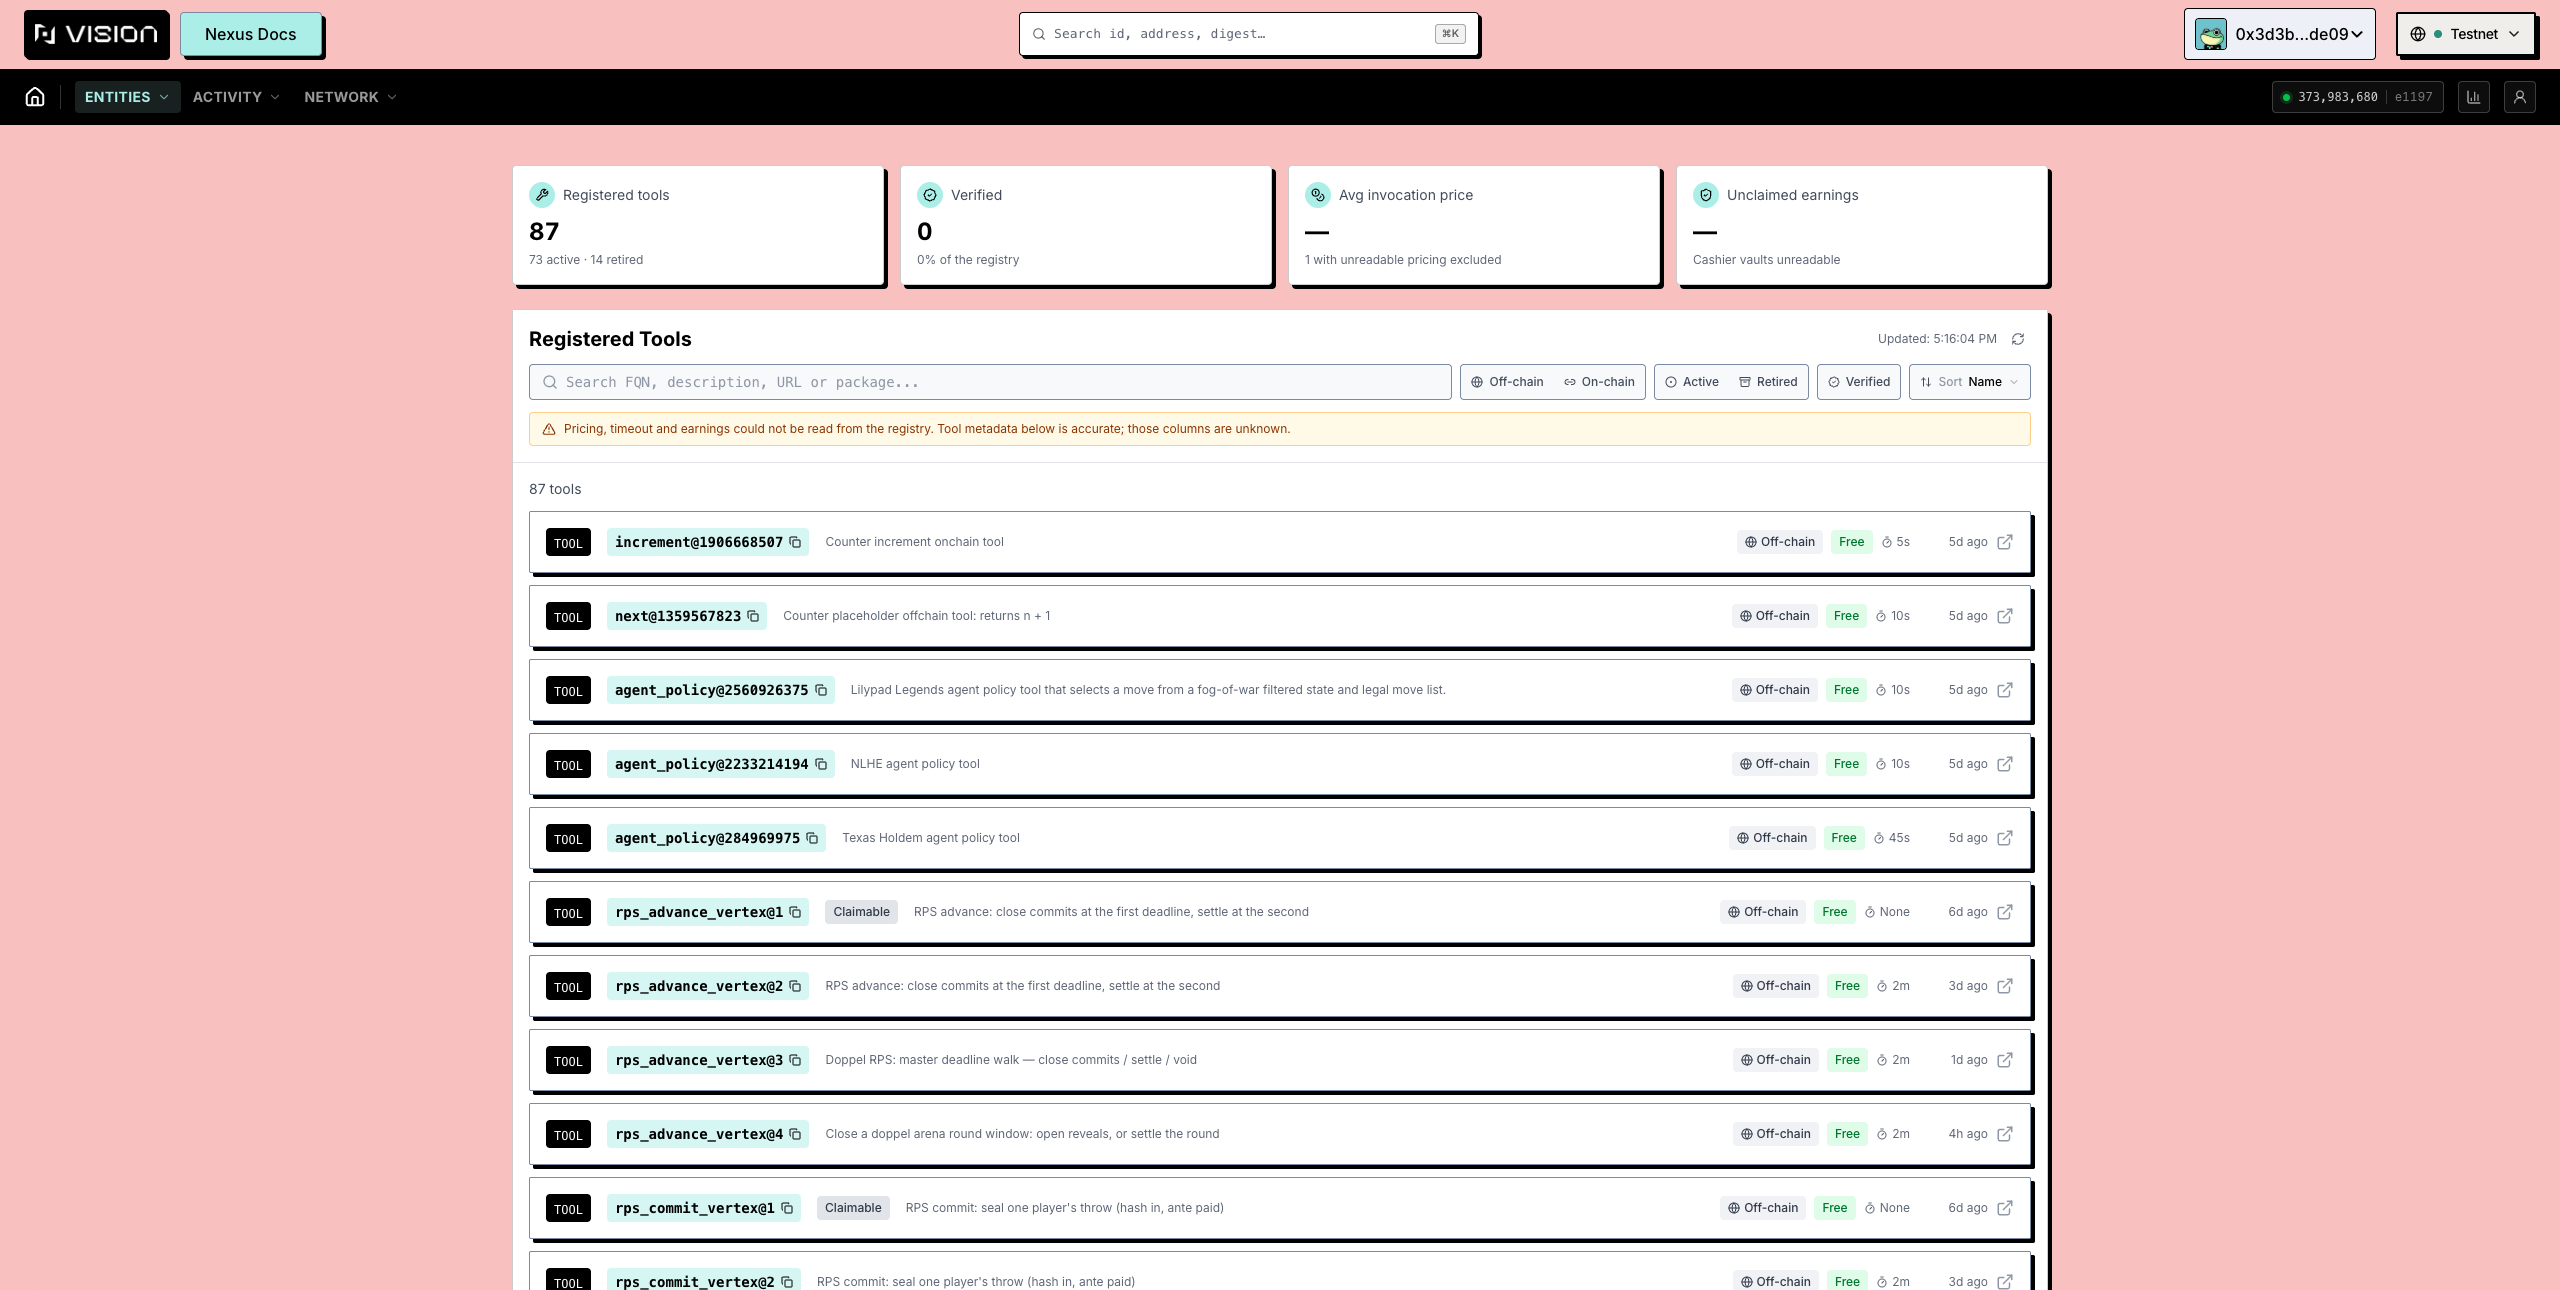The width and height of the screenshot is (2560, 1290).
Task: Open agent_policy@2233214194 external link icon
Action: [2005, 764]
